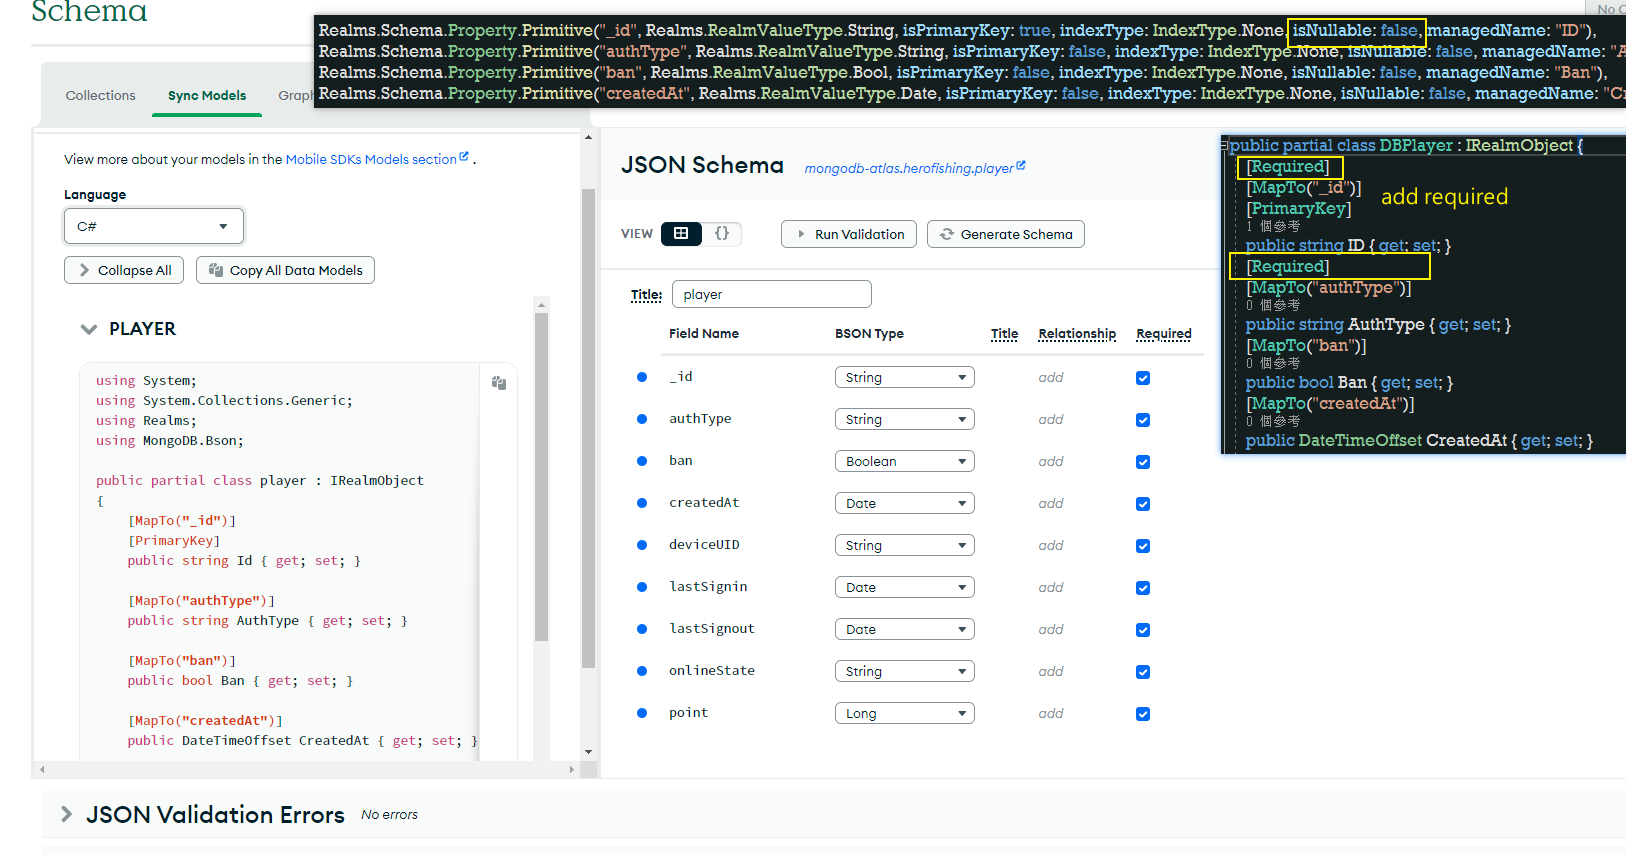Toggle the Required checkbox for onlineState
Viewport: 1626px width, 855px height.
coord(1143,672)
